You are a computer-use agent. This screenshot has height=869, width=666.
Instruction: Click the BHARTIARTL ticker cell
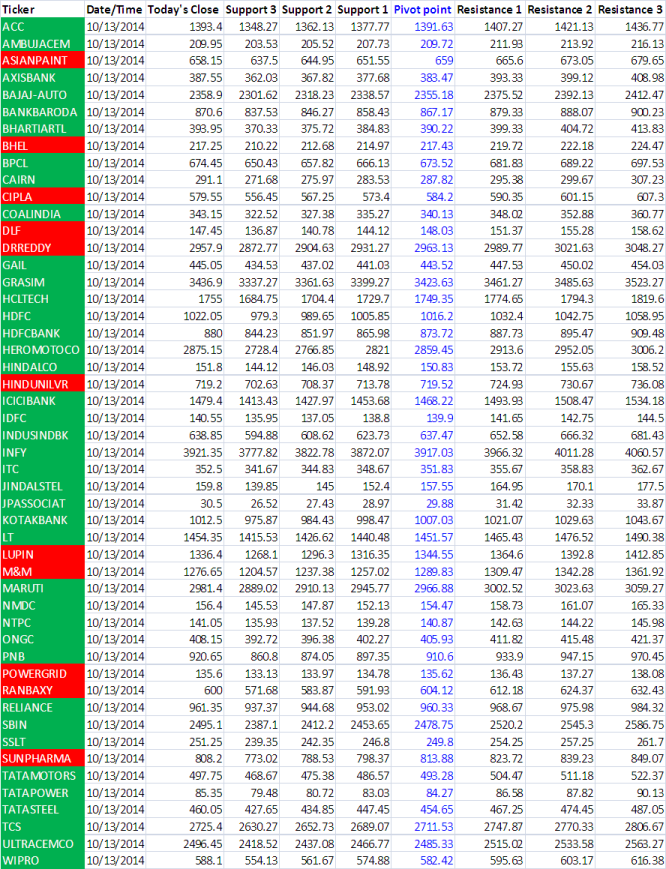coord(43,129)
